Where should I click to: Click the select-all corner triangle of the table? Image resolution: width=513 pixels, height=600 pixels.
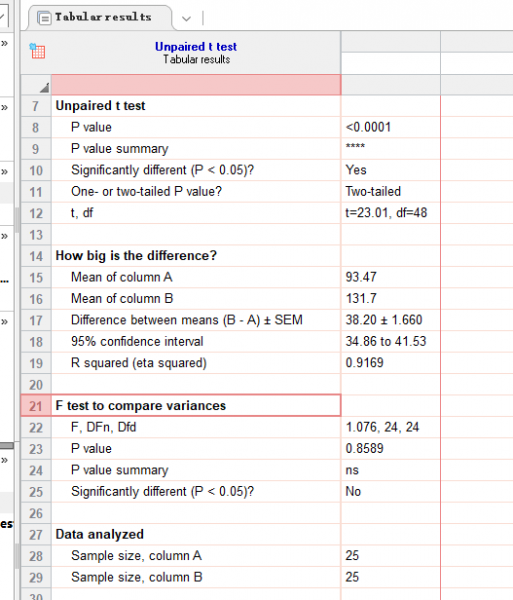pos(44,88)
